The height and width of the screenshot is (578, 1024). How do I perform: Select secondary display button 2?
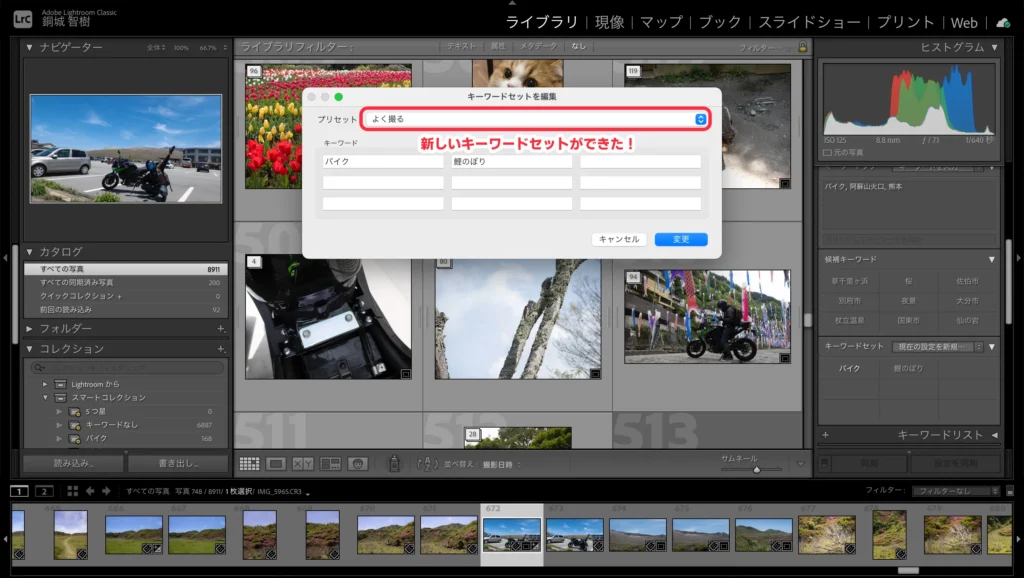(x=44, y=491)
